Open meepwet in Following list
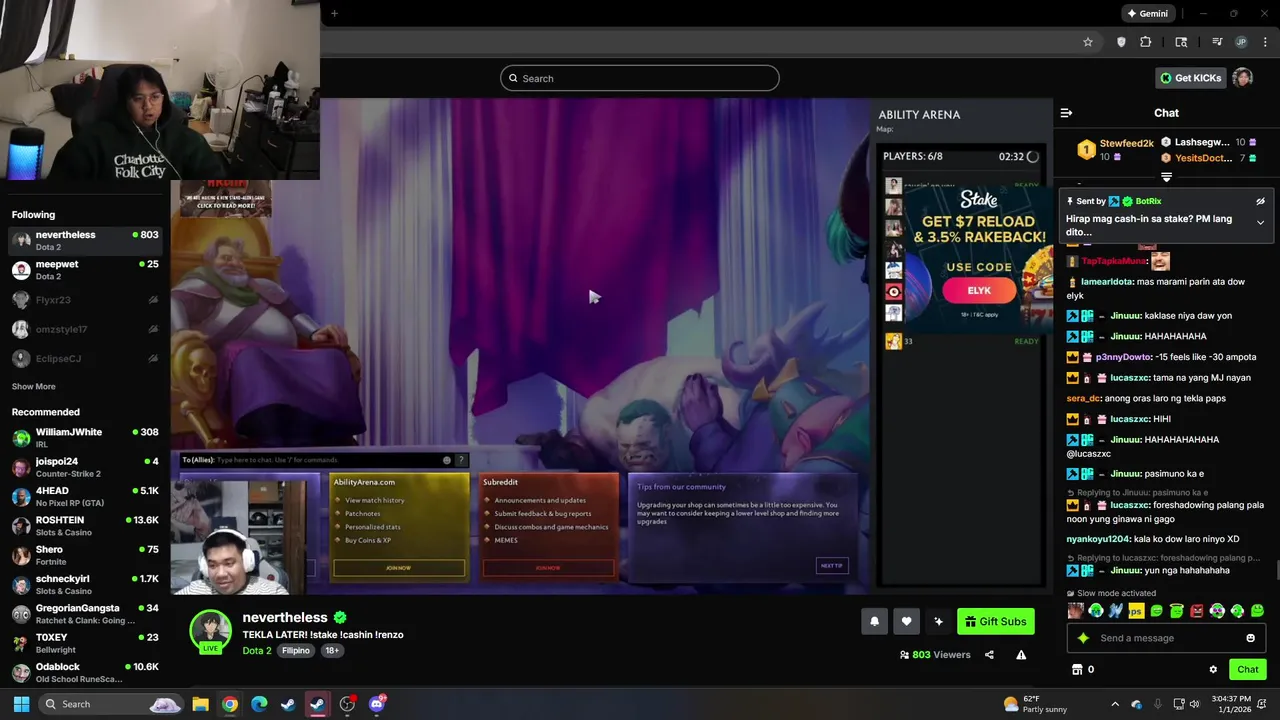This screenshot has width=1280, height=720. 85,270
